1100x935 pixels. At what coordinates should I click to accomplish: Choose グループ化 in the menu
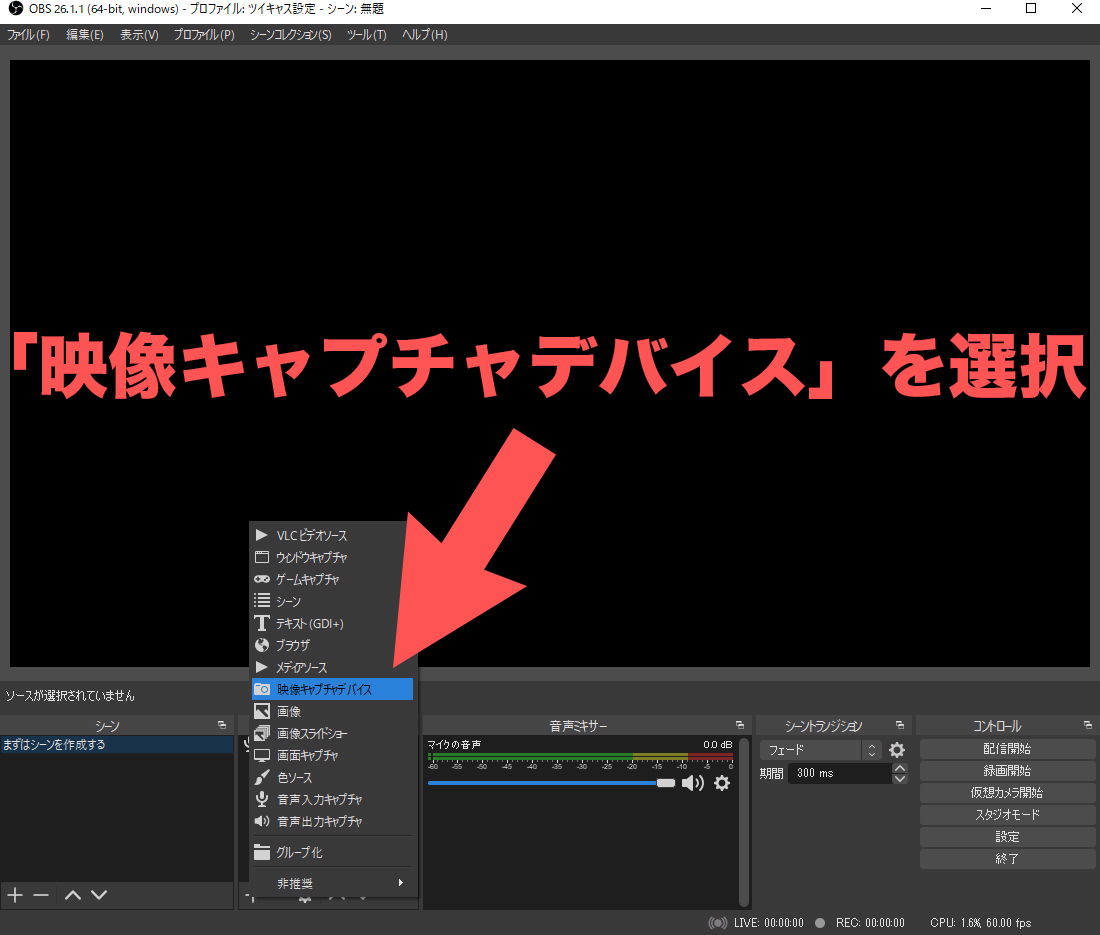click(332, 852)
